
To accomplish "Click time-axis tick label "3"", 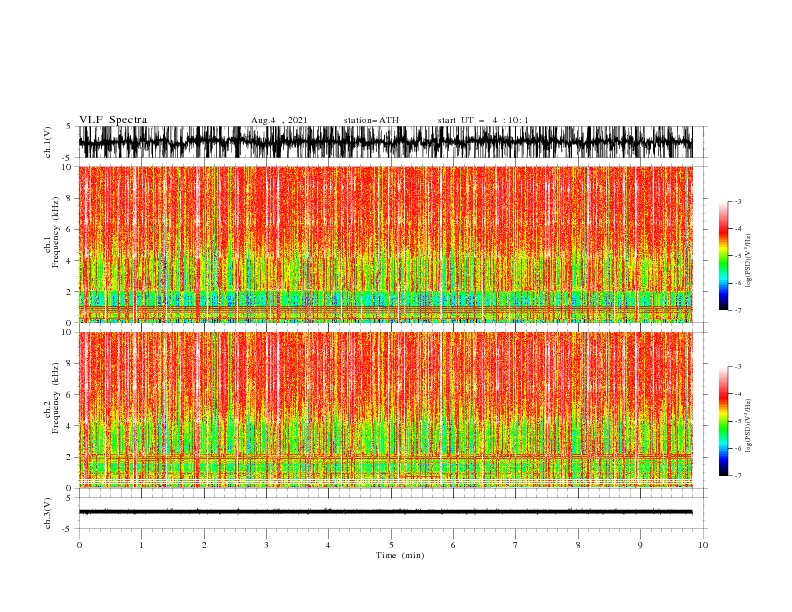I will [x=266, y=545].
